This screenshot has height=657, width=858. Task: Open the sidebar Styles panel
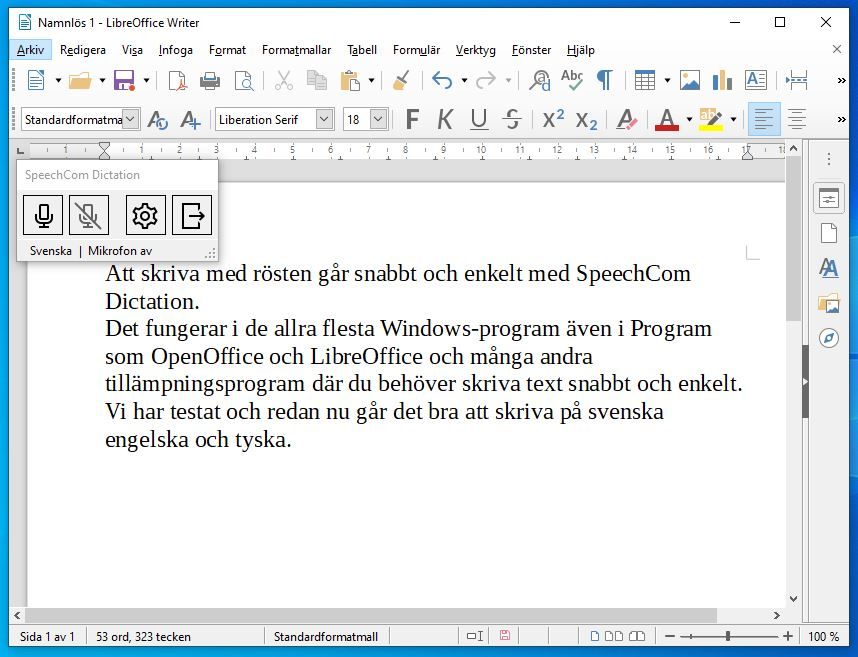pyautogui.click(x=829, y=268)
